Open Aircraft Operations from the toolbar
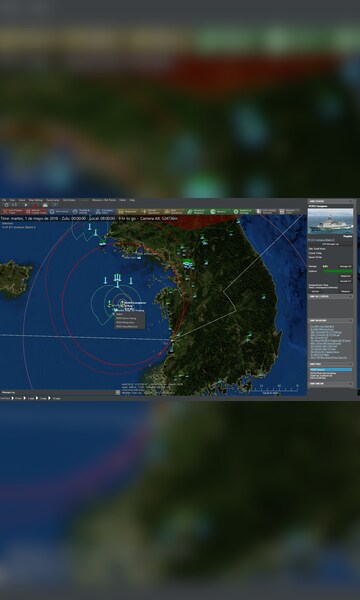 [x=151, y=211]
